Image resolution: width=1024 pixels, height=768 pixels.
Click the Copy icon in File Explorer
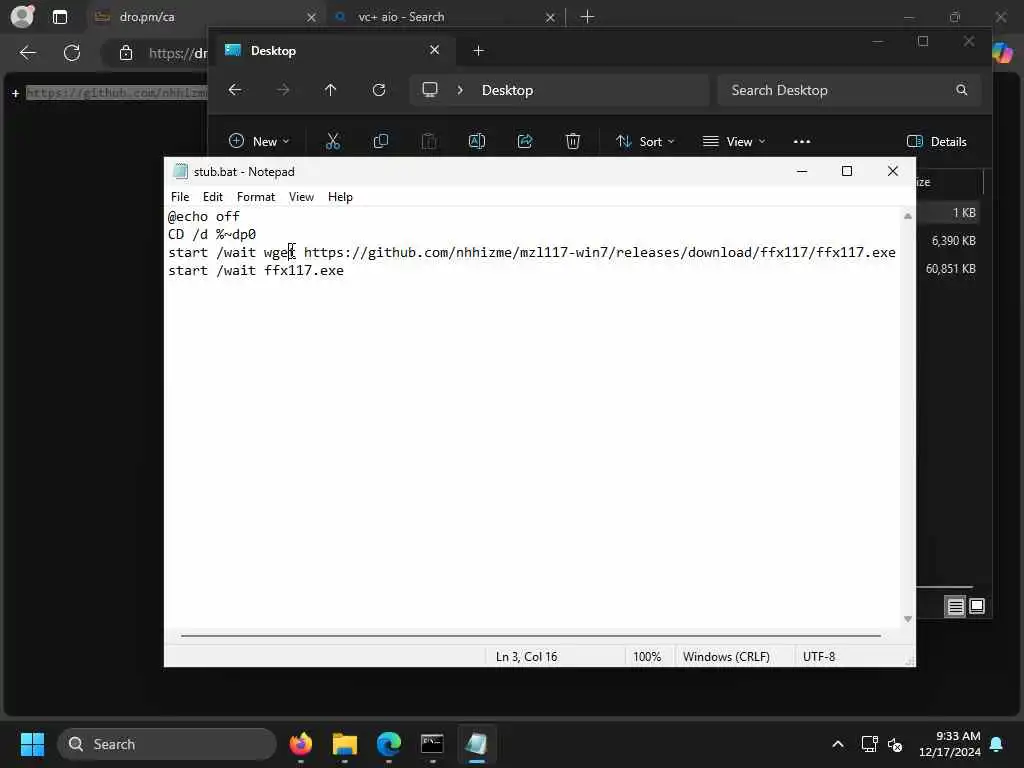coord(381,141)
